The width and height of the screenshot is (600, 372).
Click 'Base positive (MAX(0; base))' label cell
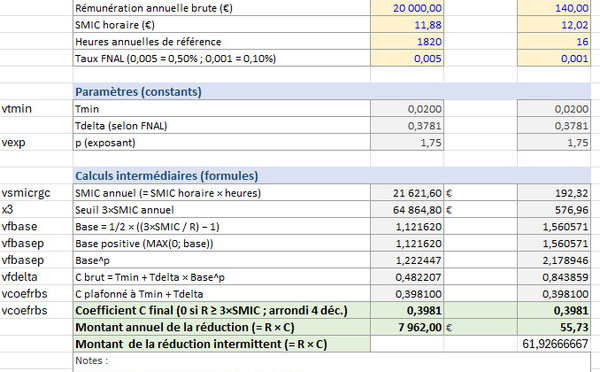222,243
